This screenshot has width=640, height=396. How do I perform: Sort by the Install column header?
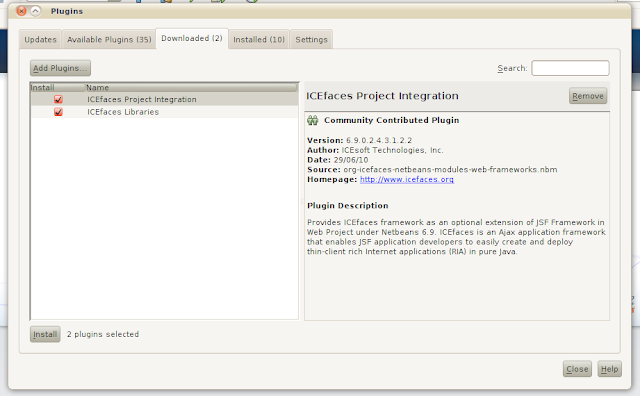click(58, 87)
